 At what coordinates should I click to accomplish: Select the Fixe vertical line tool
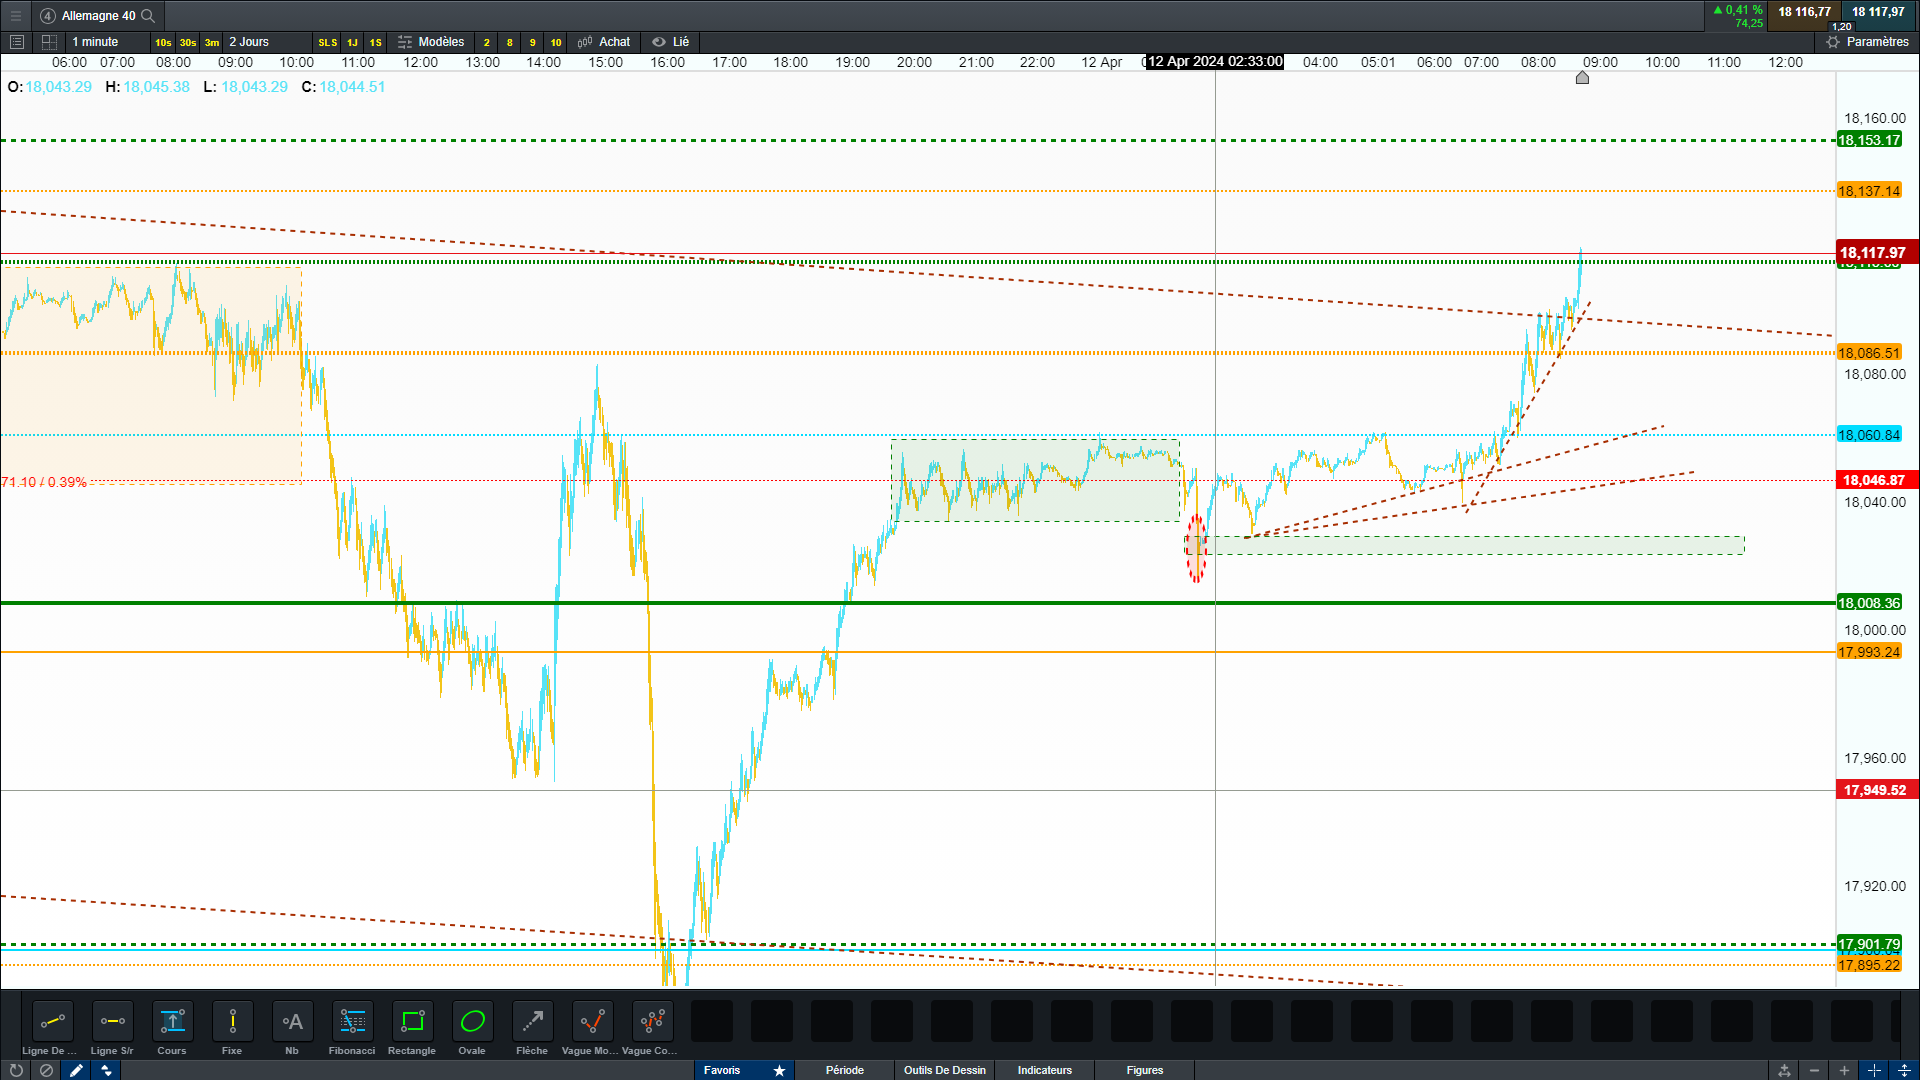pyautogui.click(x=232, y=1022)
